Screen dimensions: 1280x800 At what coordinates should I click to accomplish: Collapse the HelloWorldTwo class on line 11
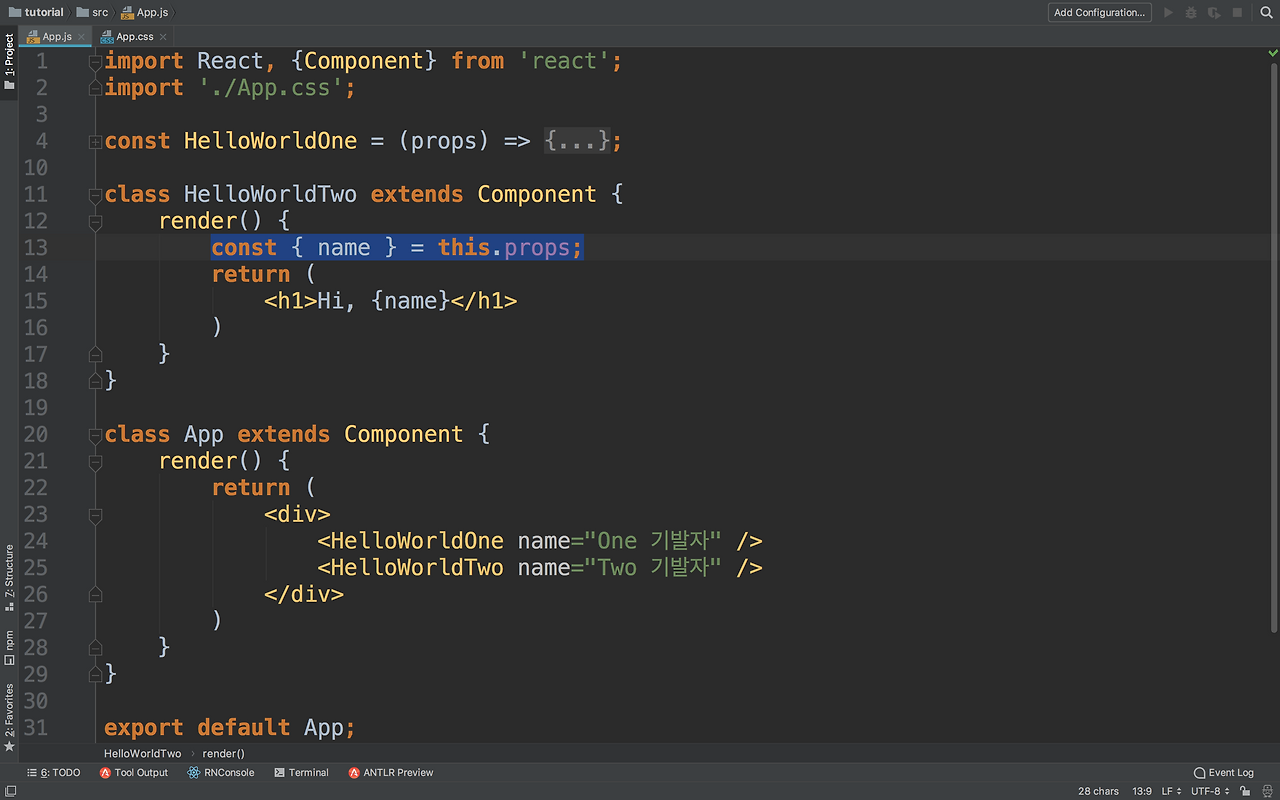click(96, 195)
